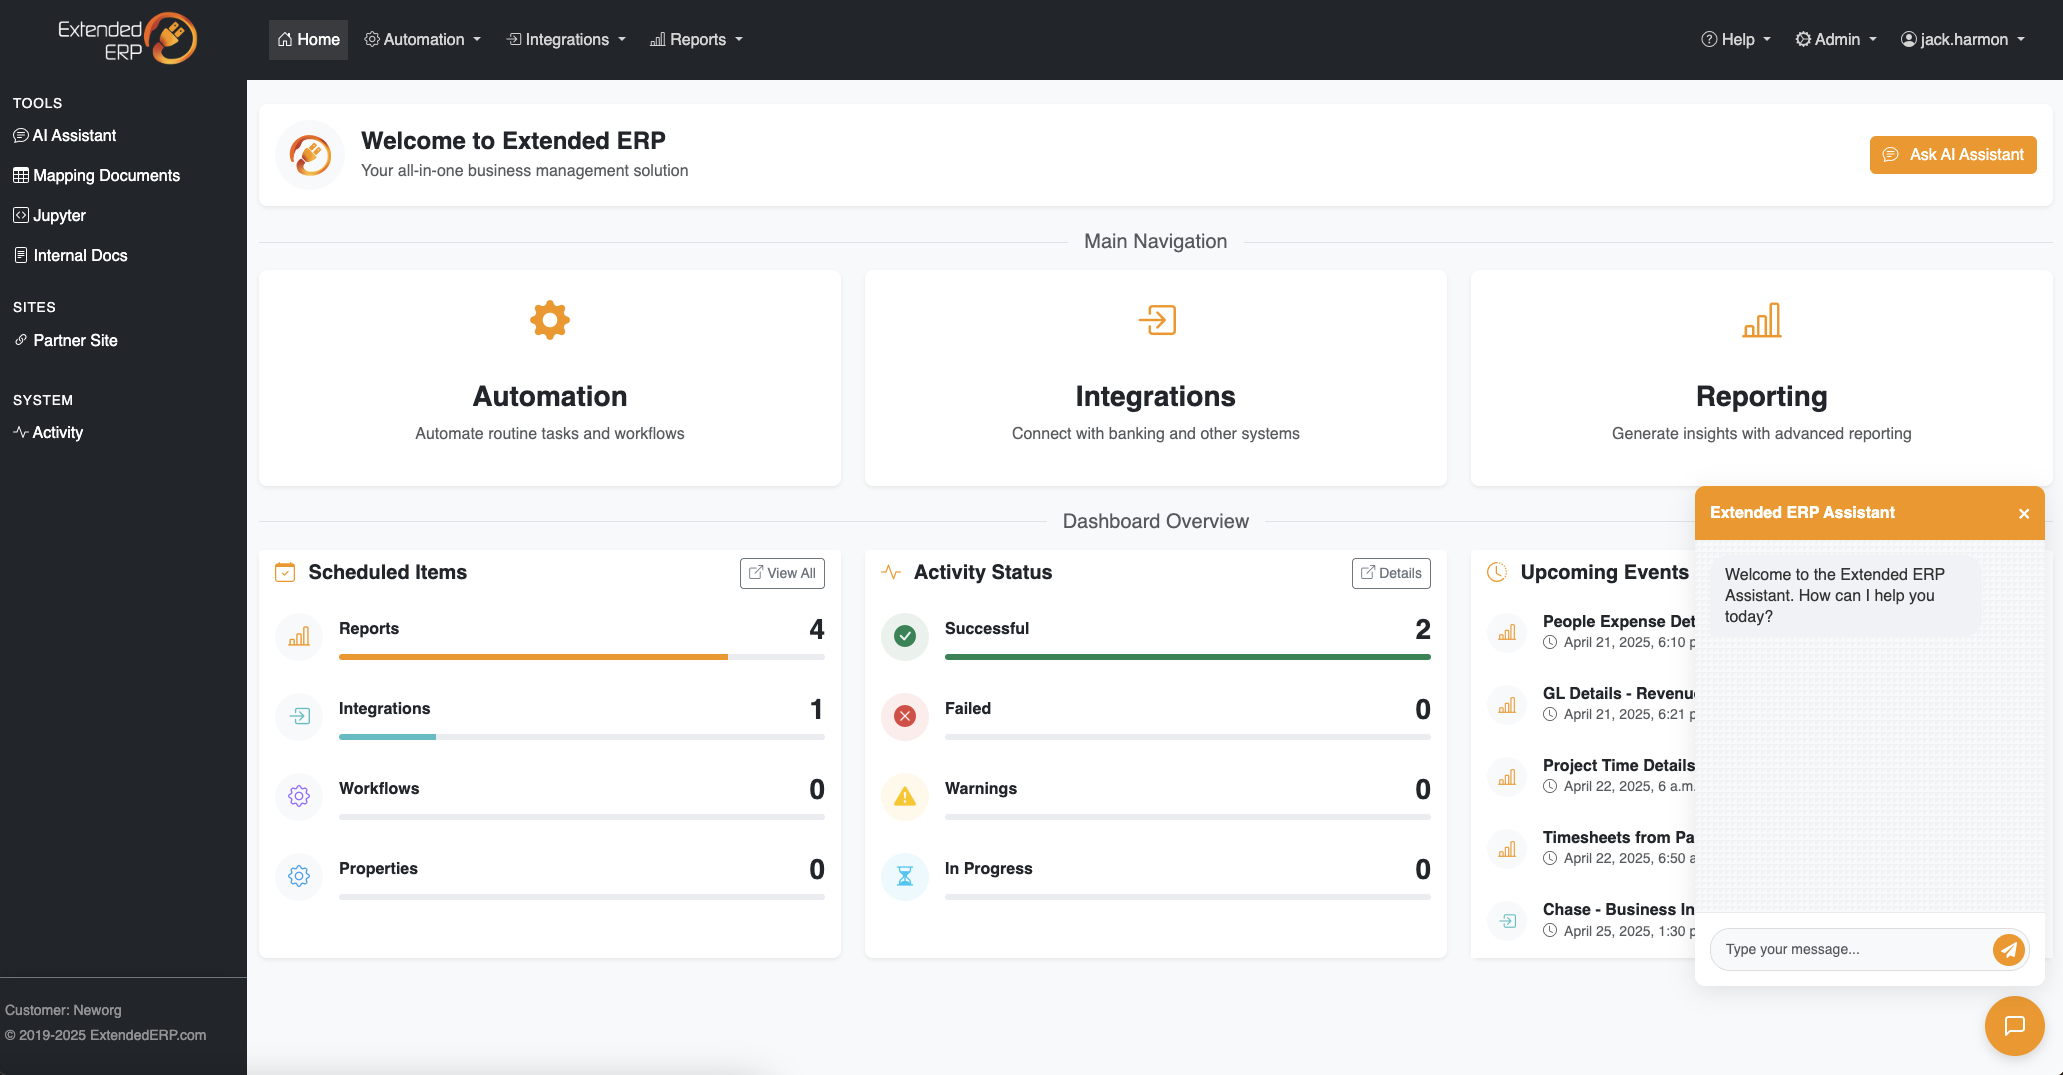Click the ExtendedERP.com copyright text
The image size is (2063, 1075).
(106, 1035)
